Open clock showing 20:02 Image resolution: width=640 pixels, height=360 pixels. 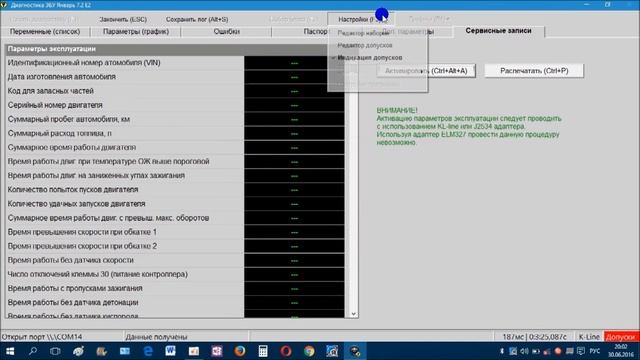tap(620, 351)
